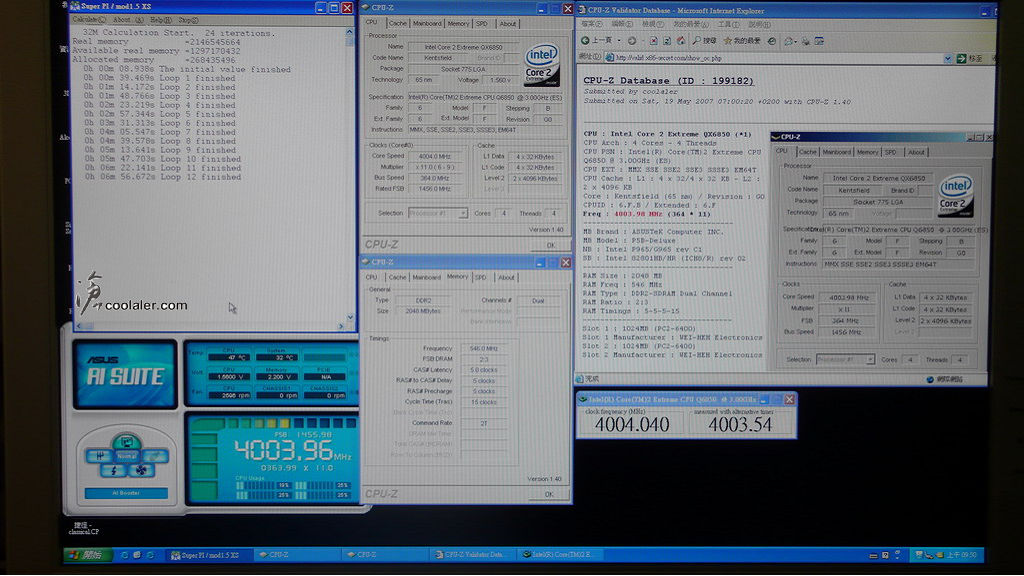1024x576 pixels.
Task: Click the Go button next to address bar
Action: tap(970, 58)
